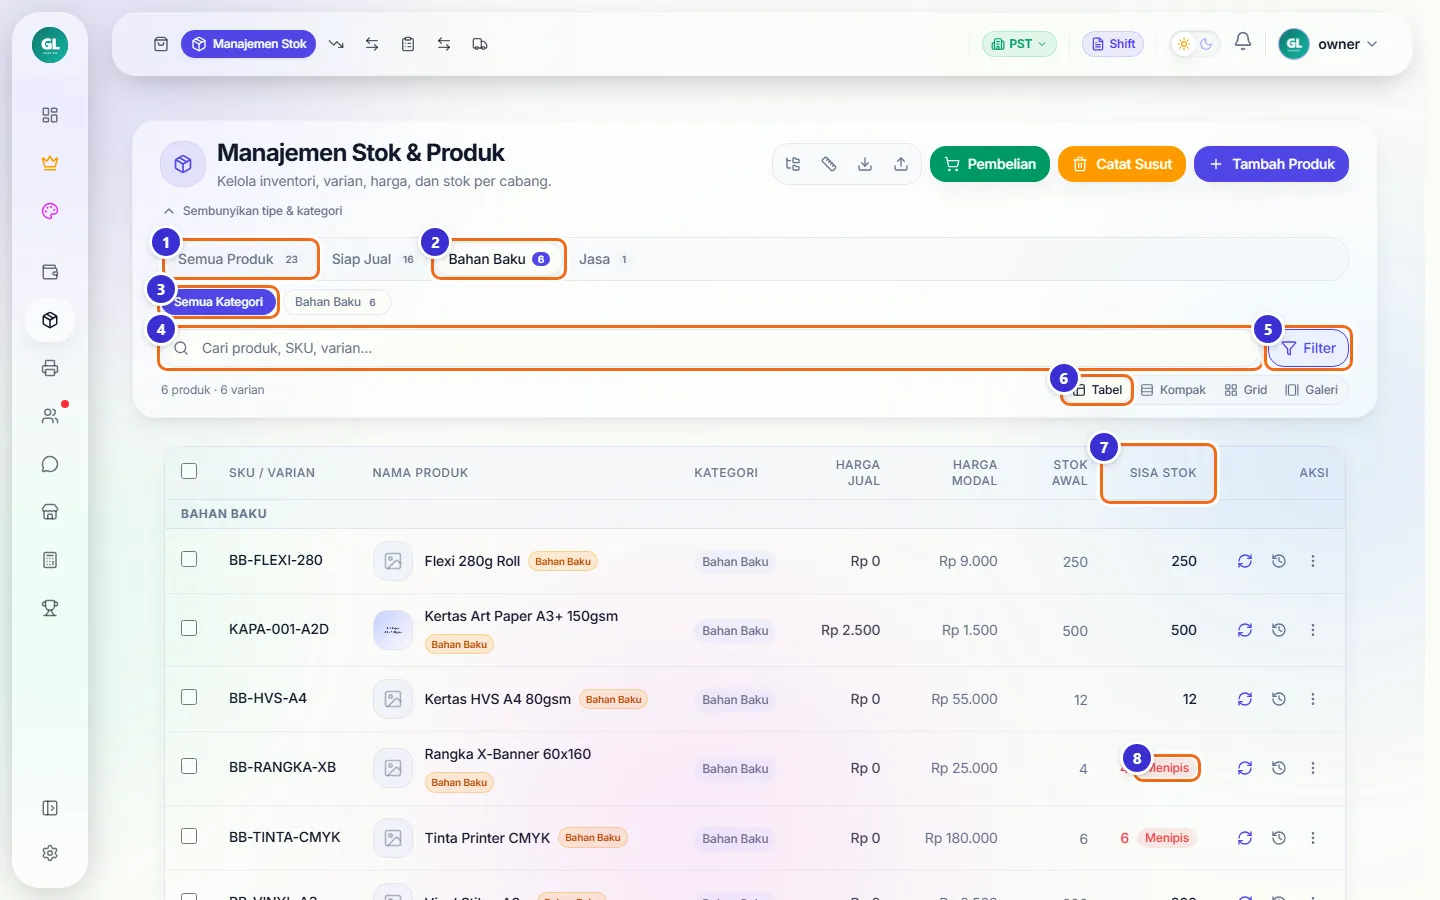Select Galeri view mode
Image resolution: width=1440 pixels, height=900 pixels.
[1311, 390]
